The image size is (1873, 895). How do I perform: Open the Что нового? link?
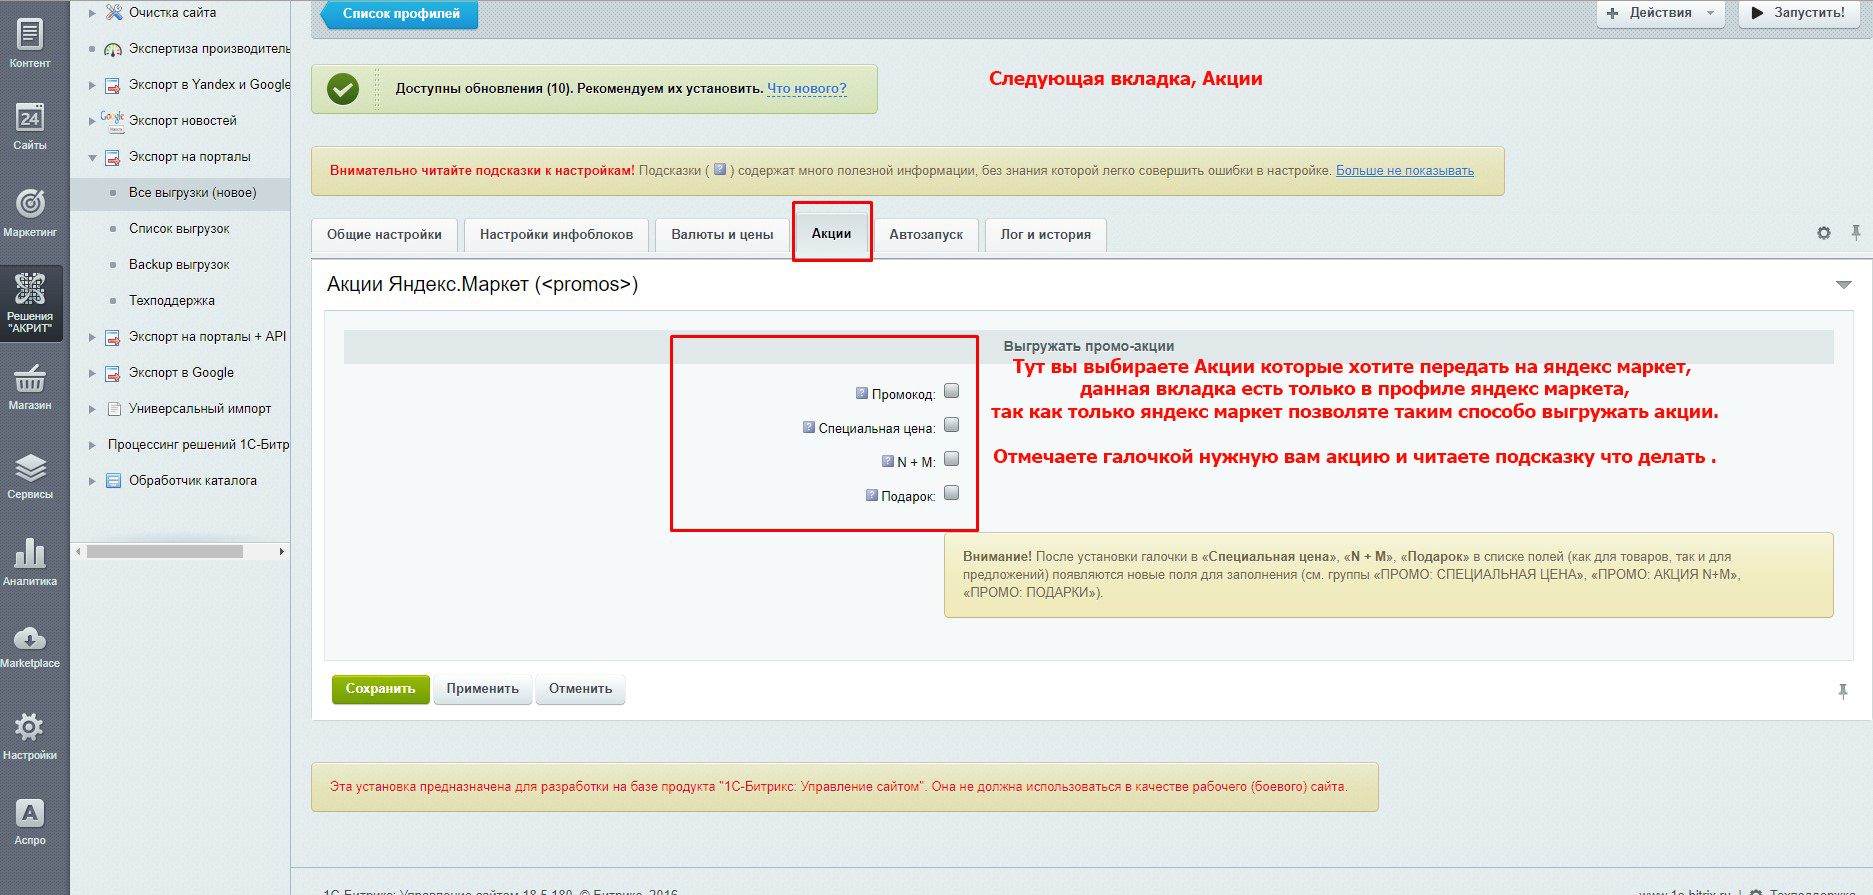pyautogui.click(x=806, y=88)
